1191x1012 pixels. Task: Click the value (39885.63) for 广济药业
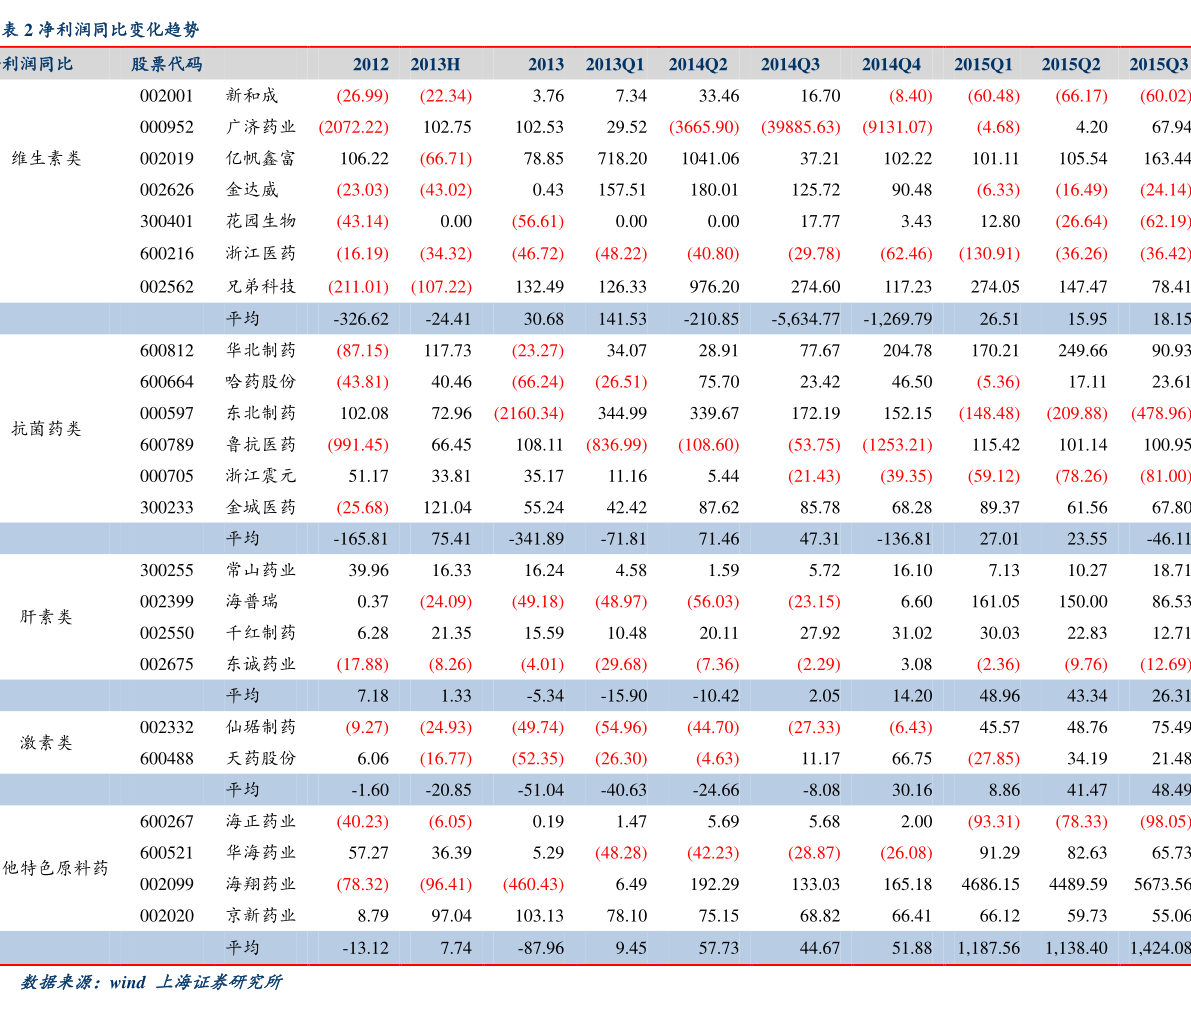coord(801,127)
